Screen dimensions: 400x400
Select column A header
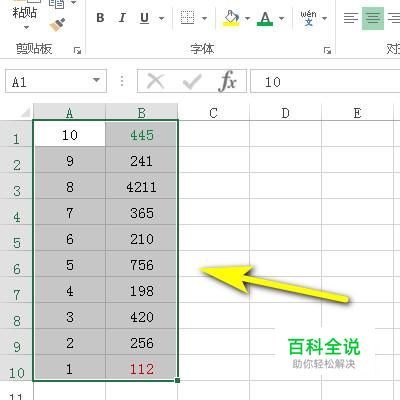pos(69,113)
